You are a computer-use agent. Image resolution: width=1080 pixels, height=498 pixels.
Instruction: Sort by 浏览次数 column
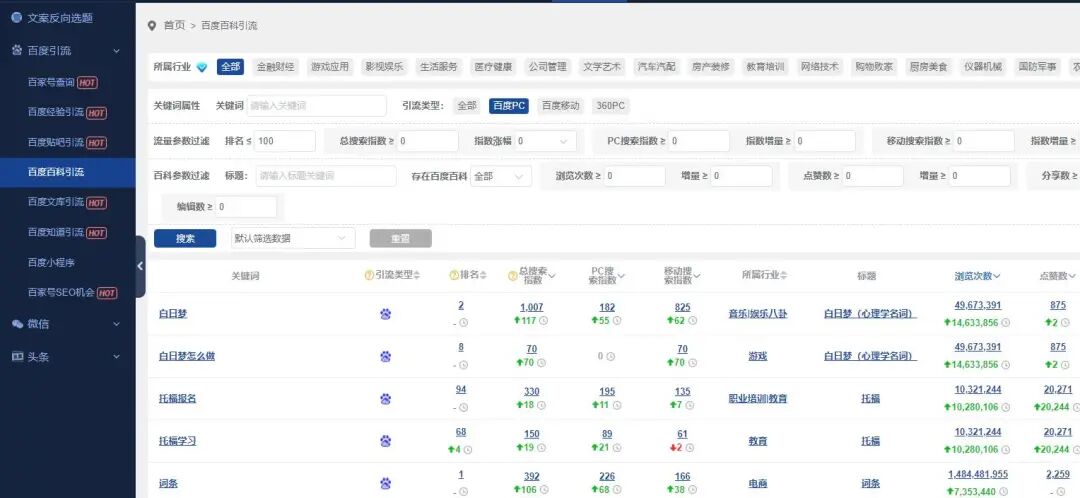[977, 276]
